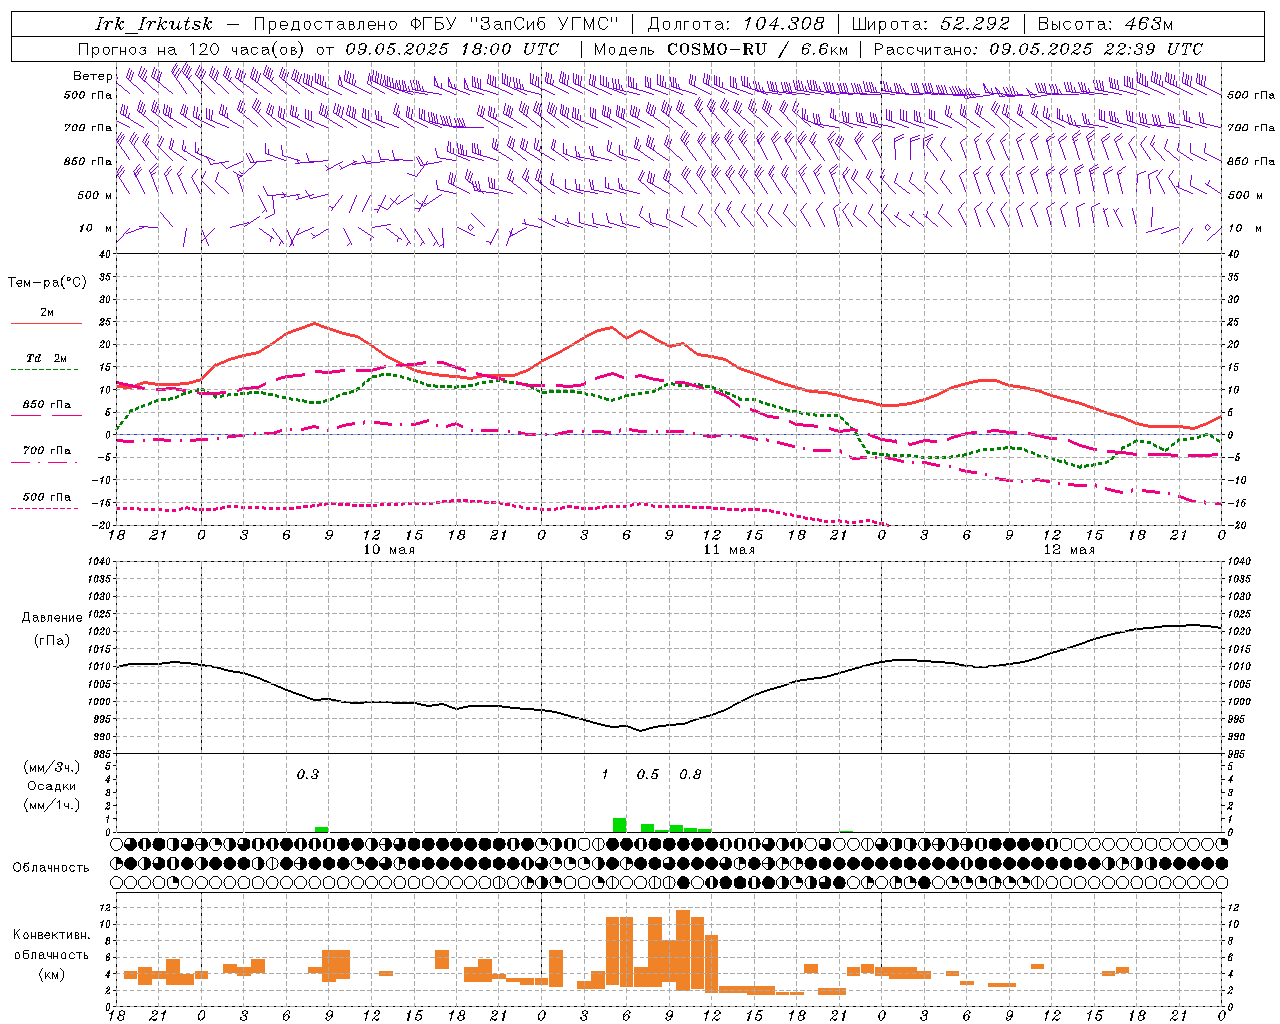This screenshot has width=1280, height=1024.
Task: Click the tallest green precipitation bar
Action: 620,825
